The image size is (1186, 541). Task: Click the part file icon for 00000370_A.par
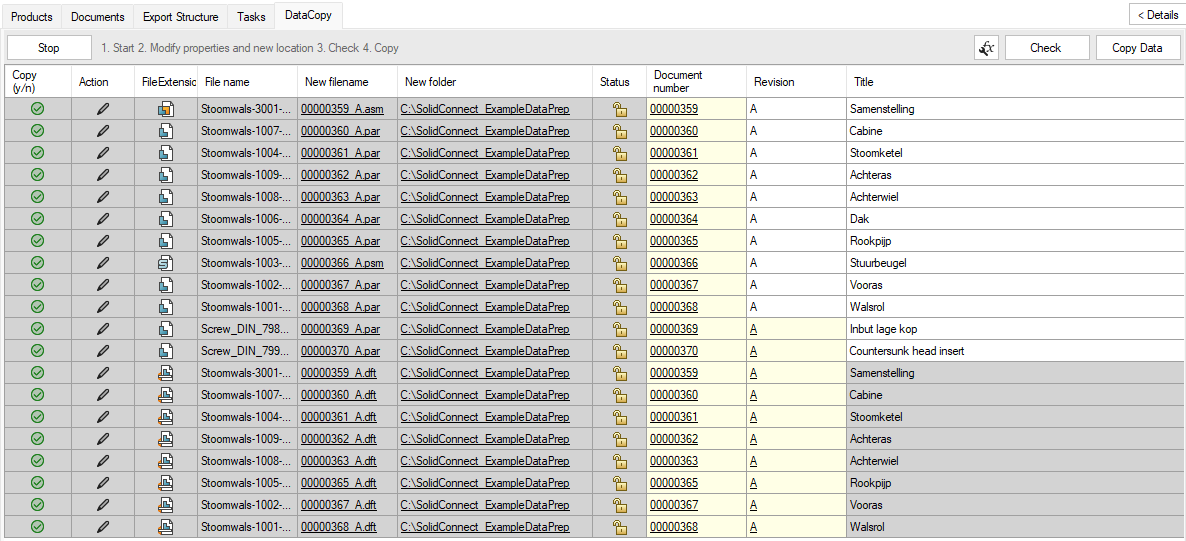point(166,351)
